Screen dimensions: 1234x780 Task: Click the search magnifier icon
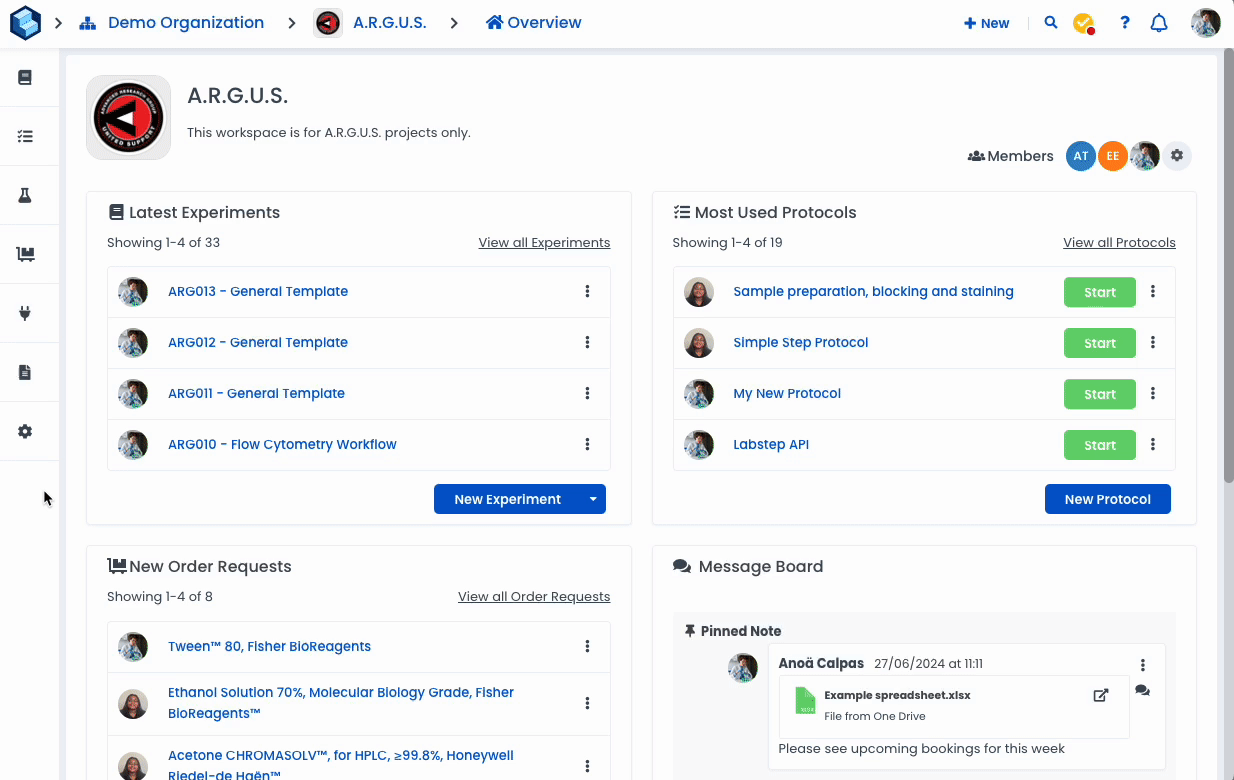[x=1051, y=22]
